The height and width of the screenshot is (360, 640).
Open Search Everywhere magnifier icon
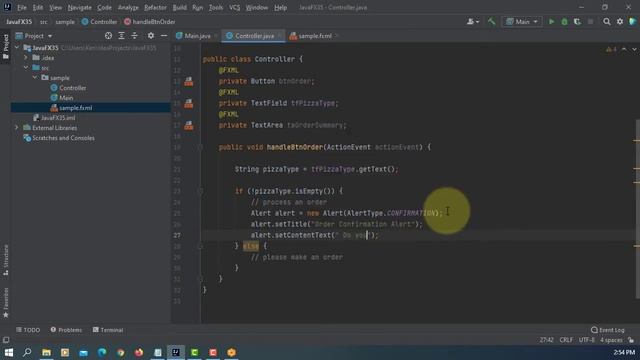[x=607, y=22]
